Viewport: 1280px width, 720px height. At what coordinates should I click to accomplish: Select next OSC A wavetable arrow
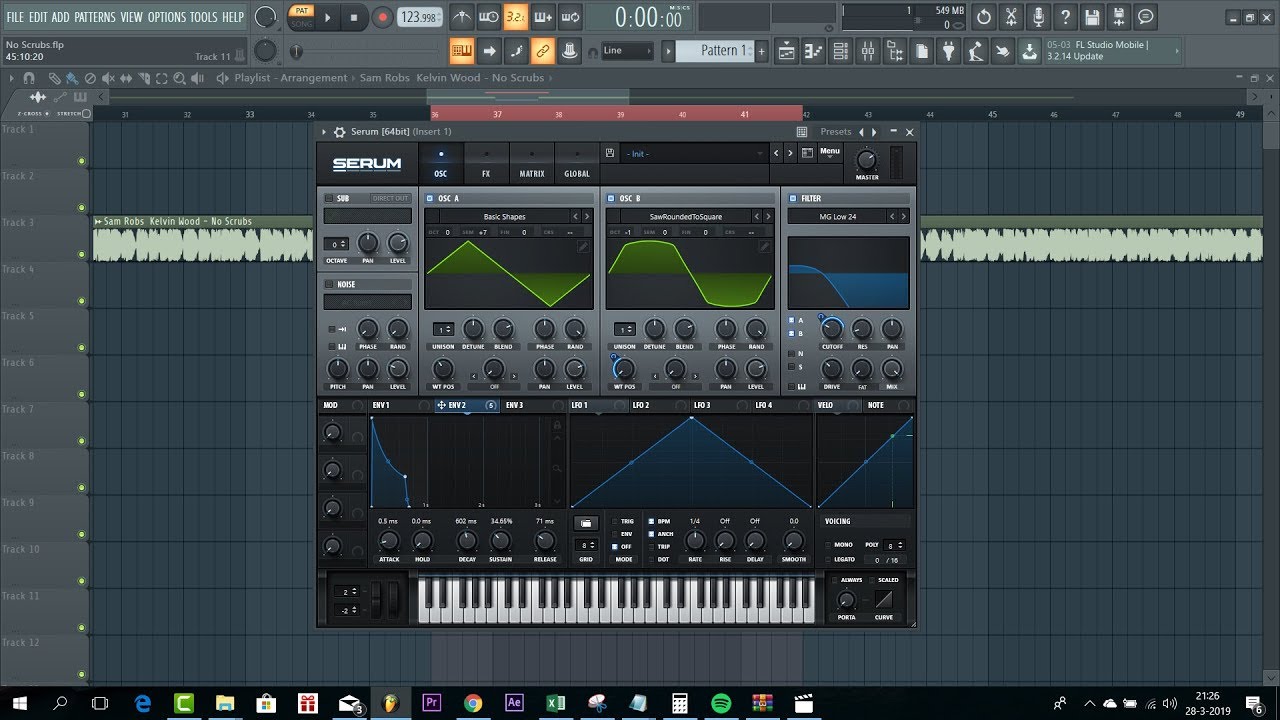click(x=587, y=216)
